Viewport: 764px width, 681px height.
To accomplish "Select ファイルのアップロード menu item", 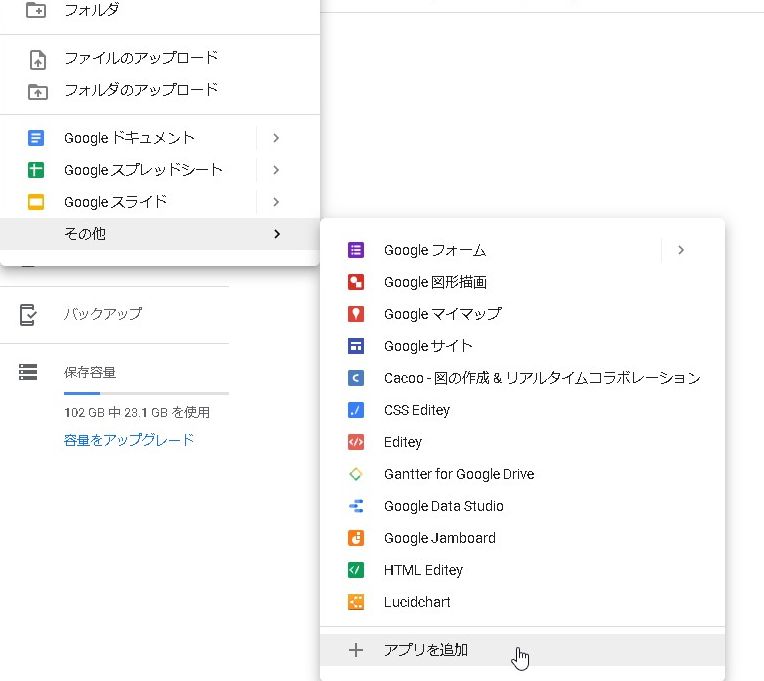I will click(x=141, y=58).
